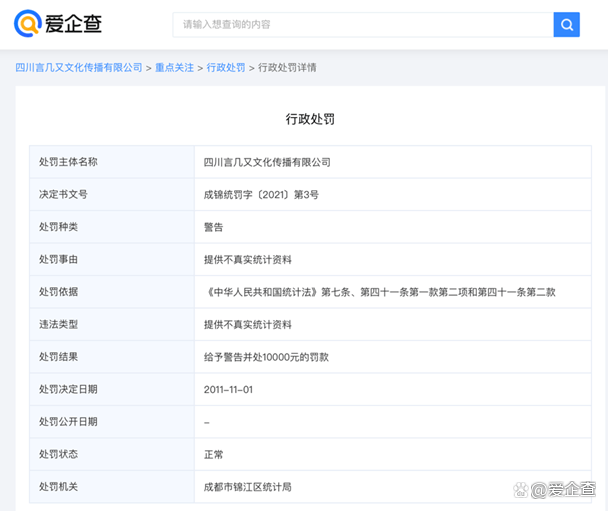Screen dimensions: 608x511
Task: Select the 处罚公开日期 label cell
Action: (112, 422)
